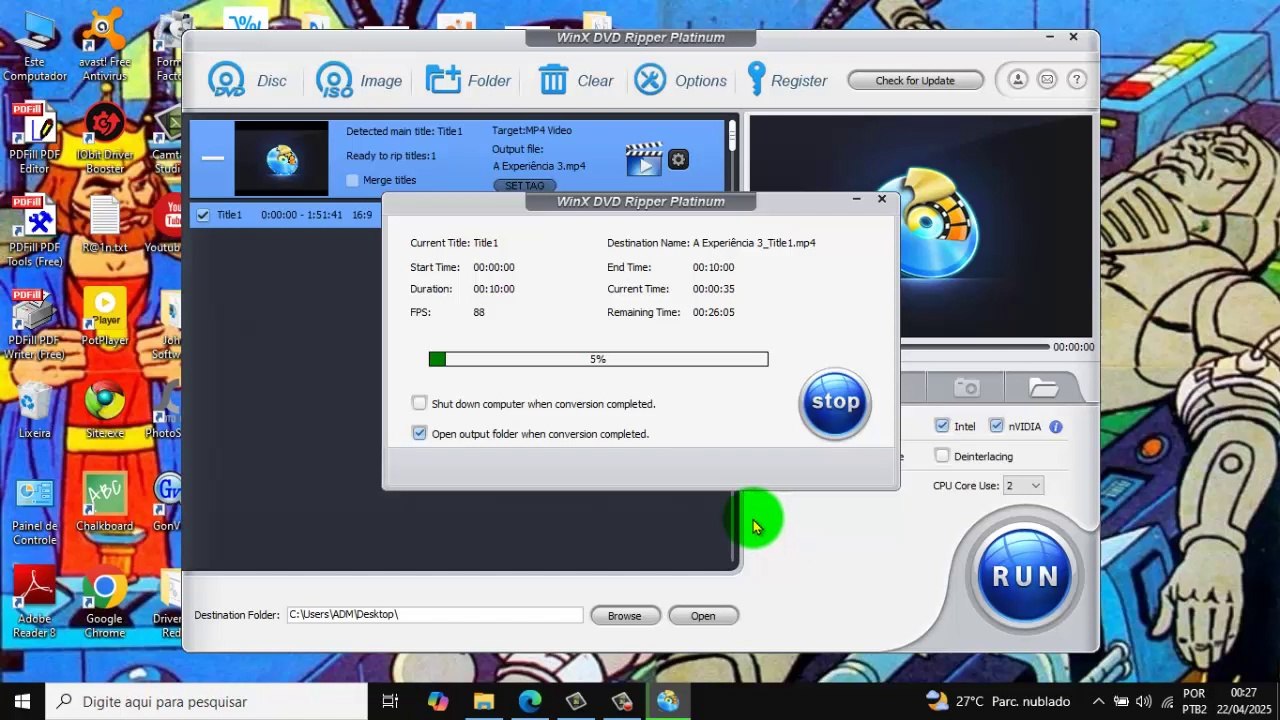Open Este Computador desktop icon
This screenshot has width=1280, height=720.
click(34, 45)
